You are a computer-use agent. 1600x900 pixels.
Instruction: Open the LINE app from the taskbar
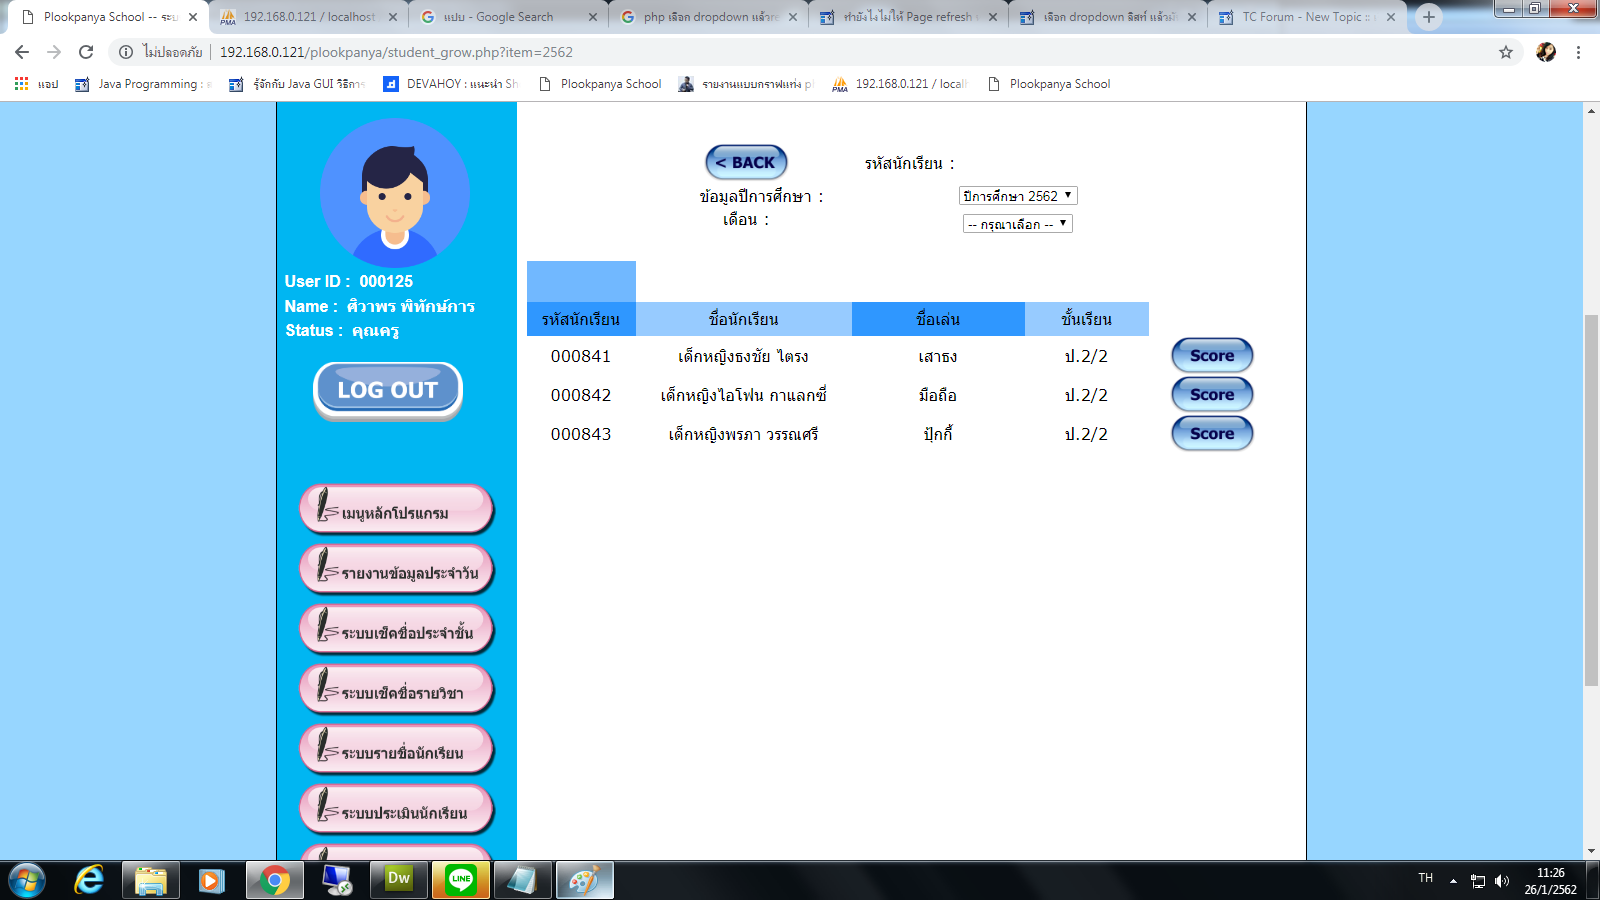[x=460, y=881]
